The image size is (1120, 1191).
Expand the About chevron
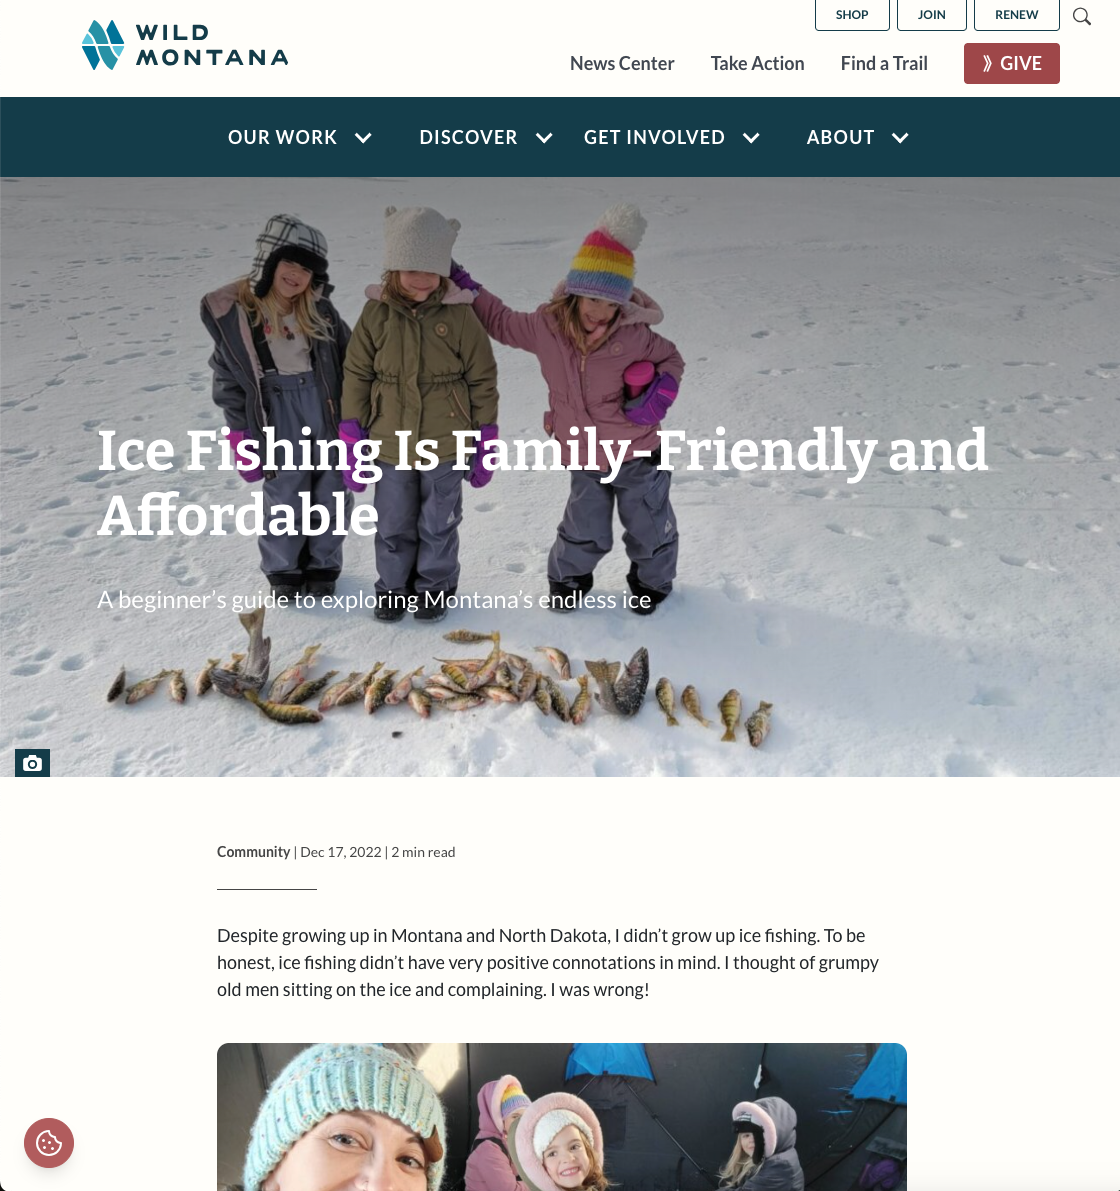[x=901, y=138]
